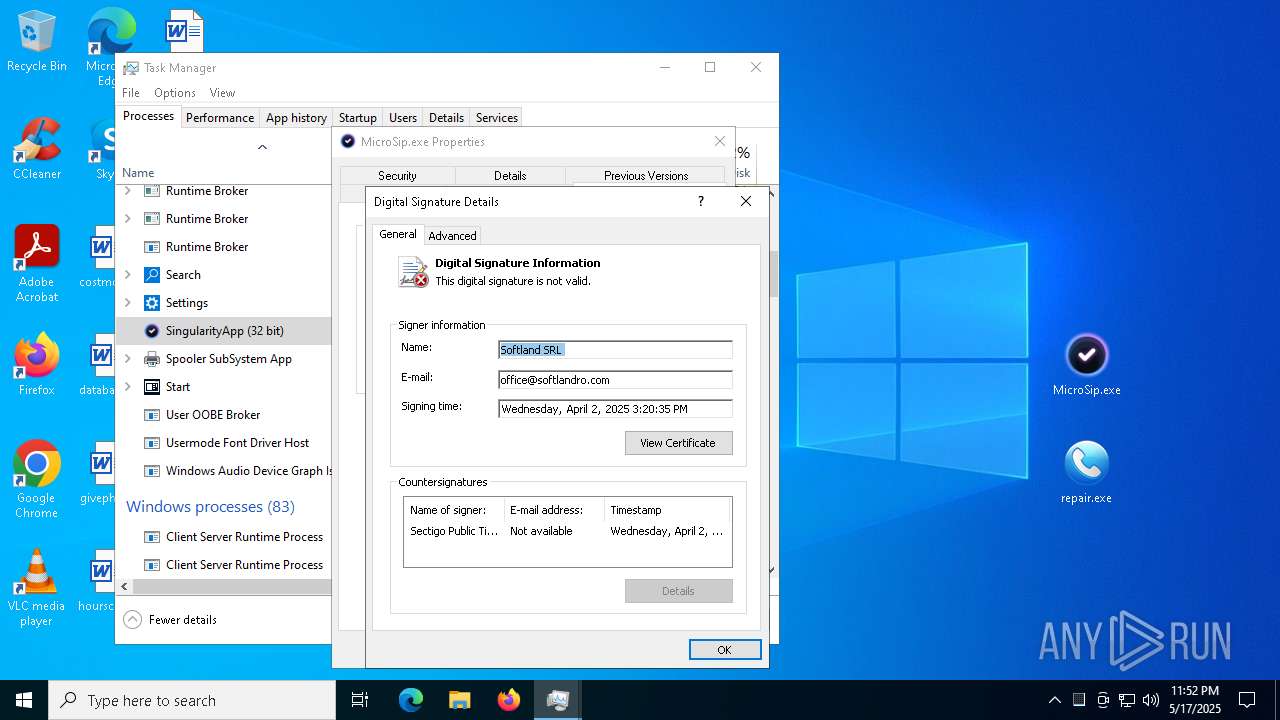Collapse with the Fewer details button
The height and width of the screenshot is (720, 1280).
click(170, 620)
